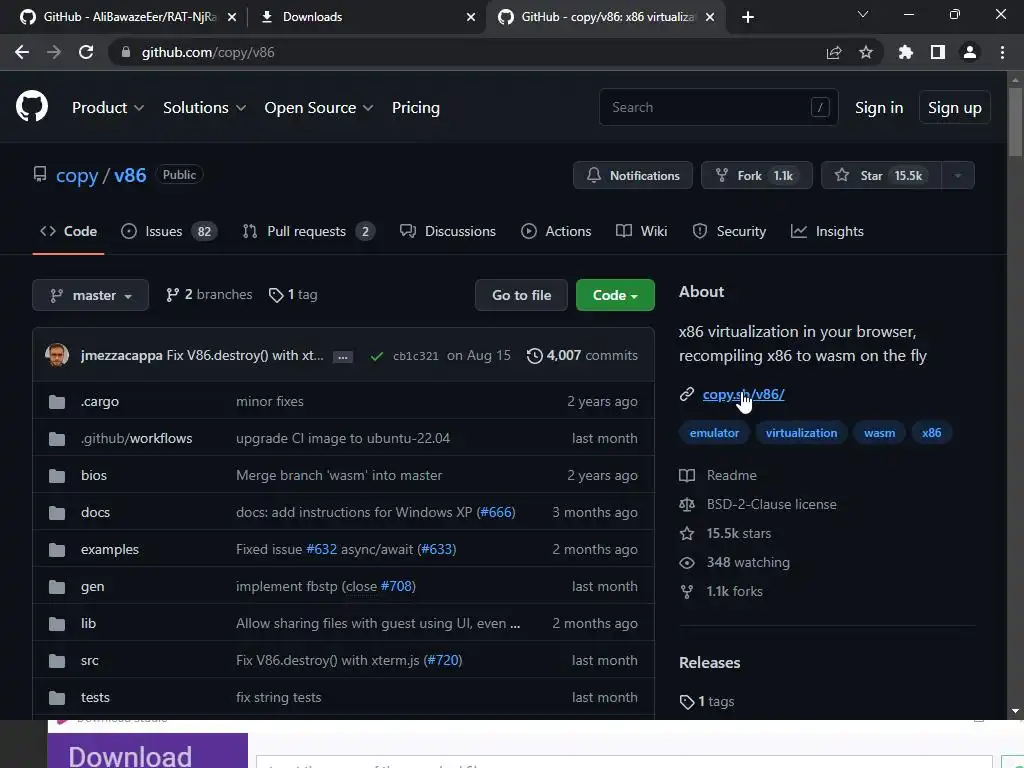View the 348 watching link
The height and width of the screenshot is (768, 1024).
pos(748,562)
